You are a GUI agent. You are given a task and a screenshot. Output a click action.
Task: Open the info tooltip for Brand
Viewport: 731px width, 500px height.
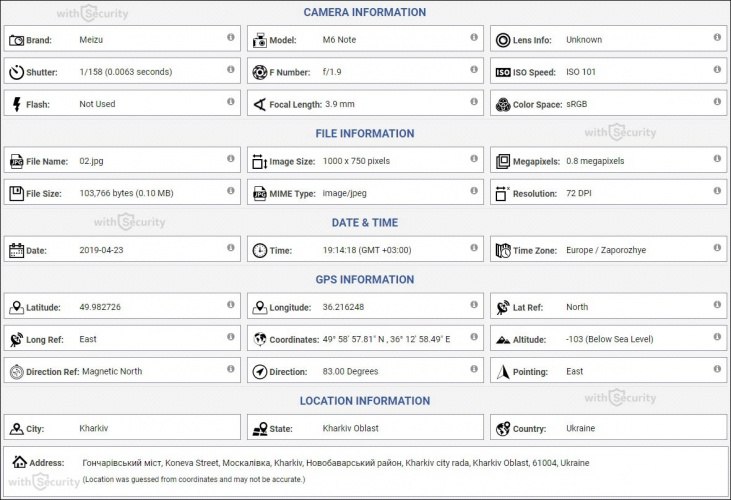[x=231, y=37]
